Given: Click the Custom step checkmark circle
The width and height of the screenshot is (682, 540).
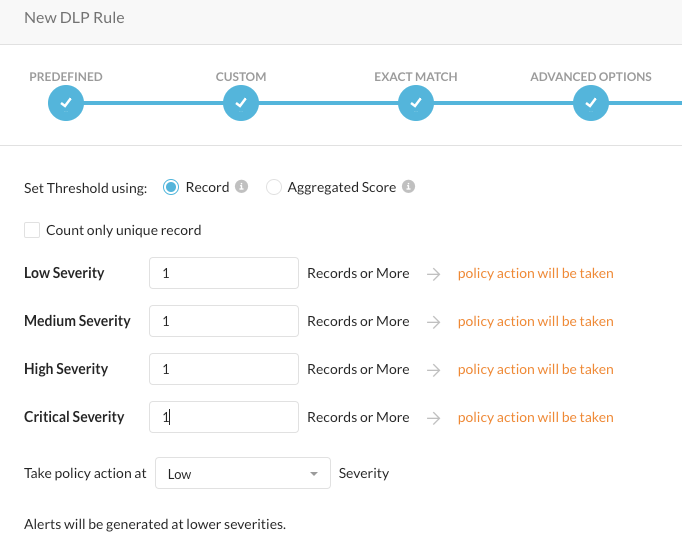Looking at the screenshot, I should [241, 103].
